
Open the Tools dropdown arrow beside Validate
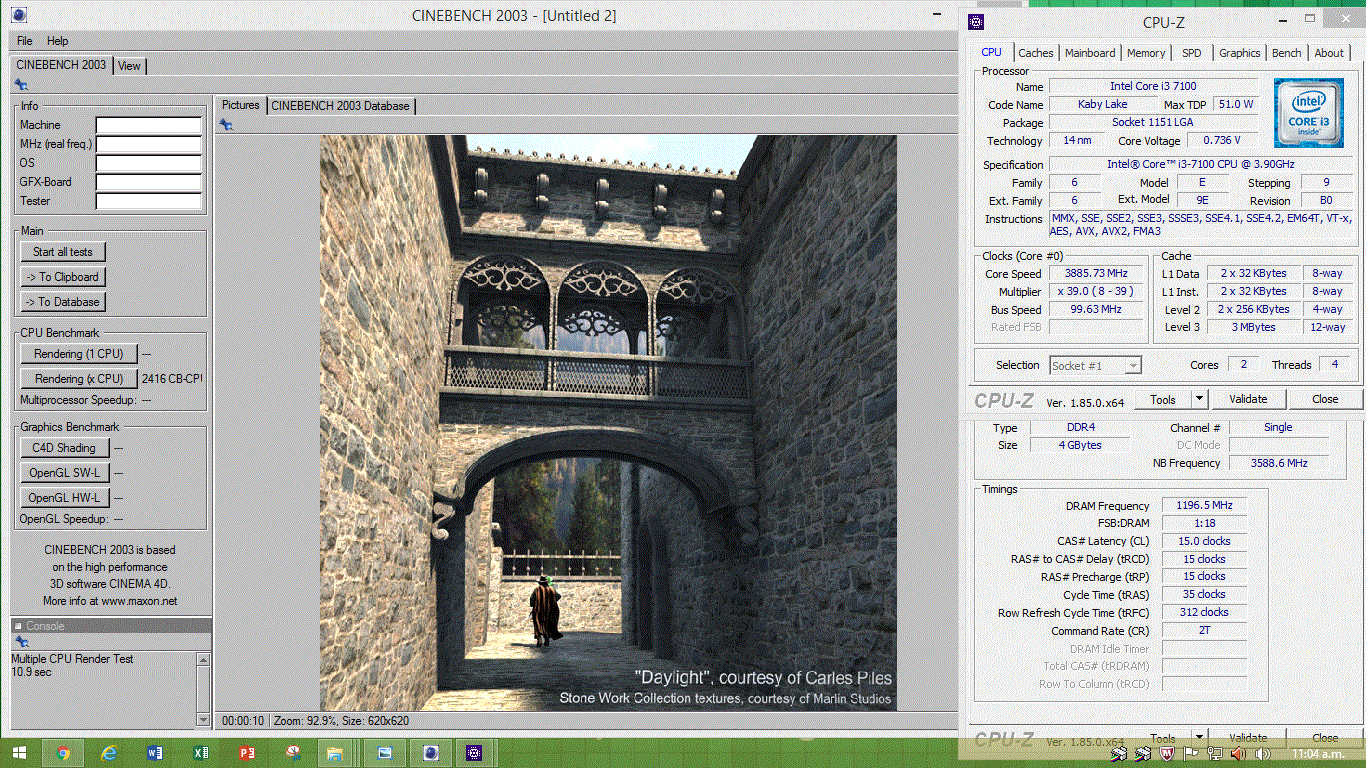click(x=1201, y=399)
